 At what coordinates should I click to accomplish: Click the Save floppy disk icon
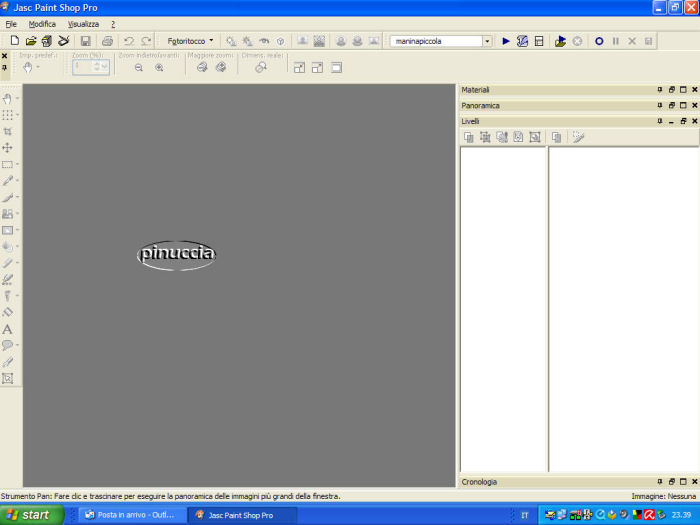coord(85,41)
